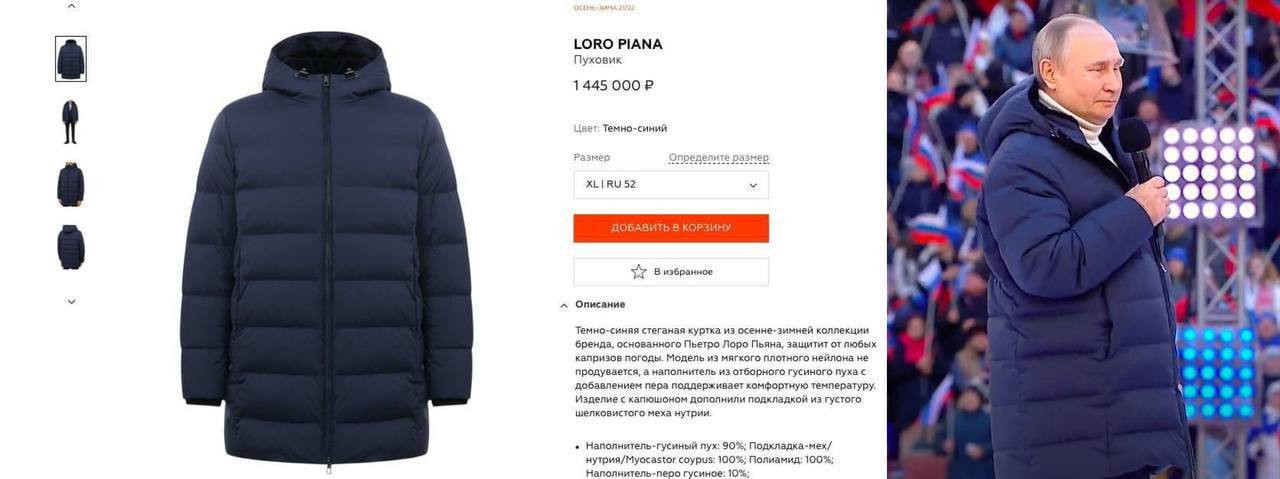
Task: Select the fourth back-view jacket thumbnail
Action: (70, 247)
